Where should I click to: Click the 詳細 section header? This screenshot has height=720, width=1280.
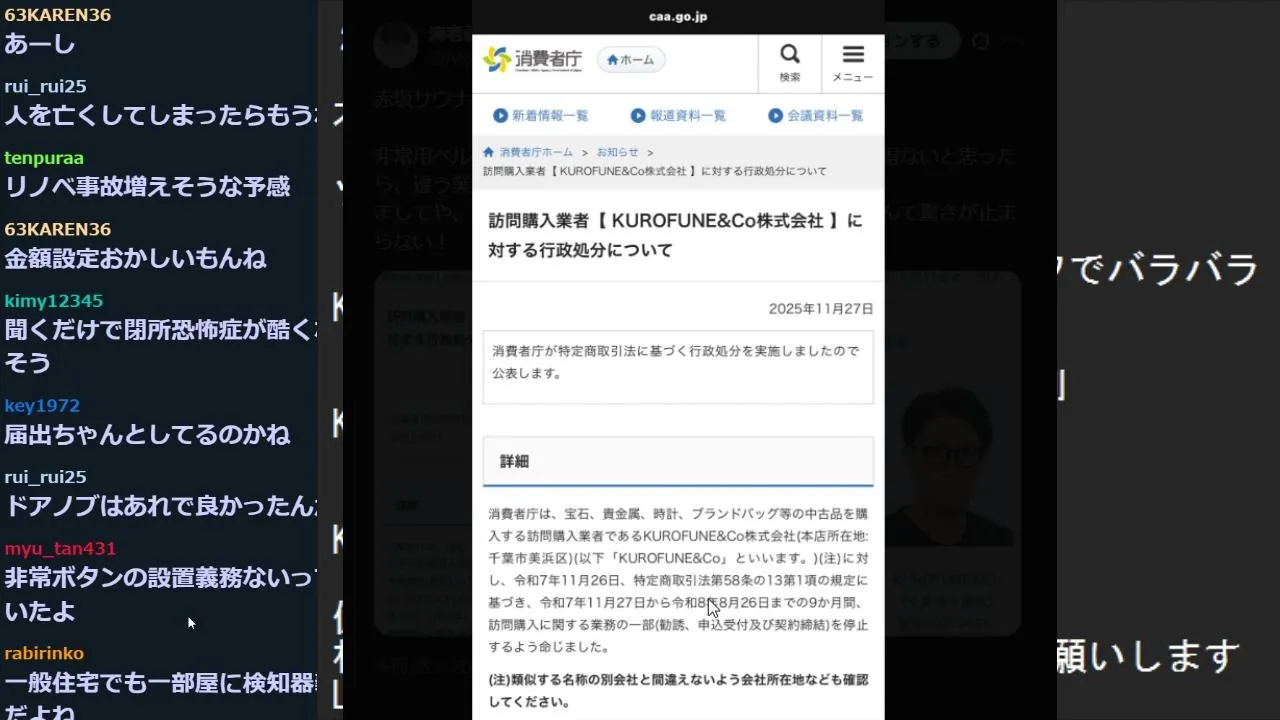click(x=678, y=461)
